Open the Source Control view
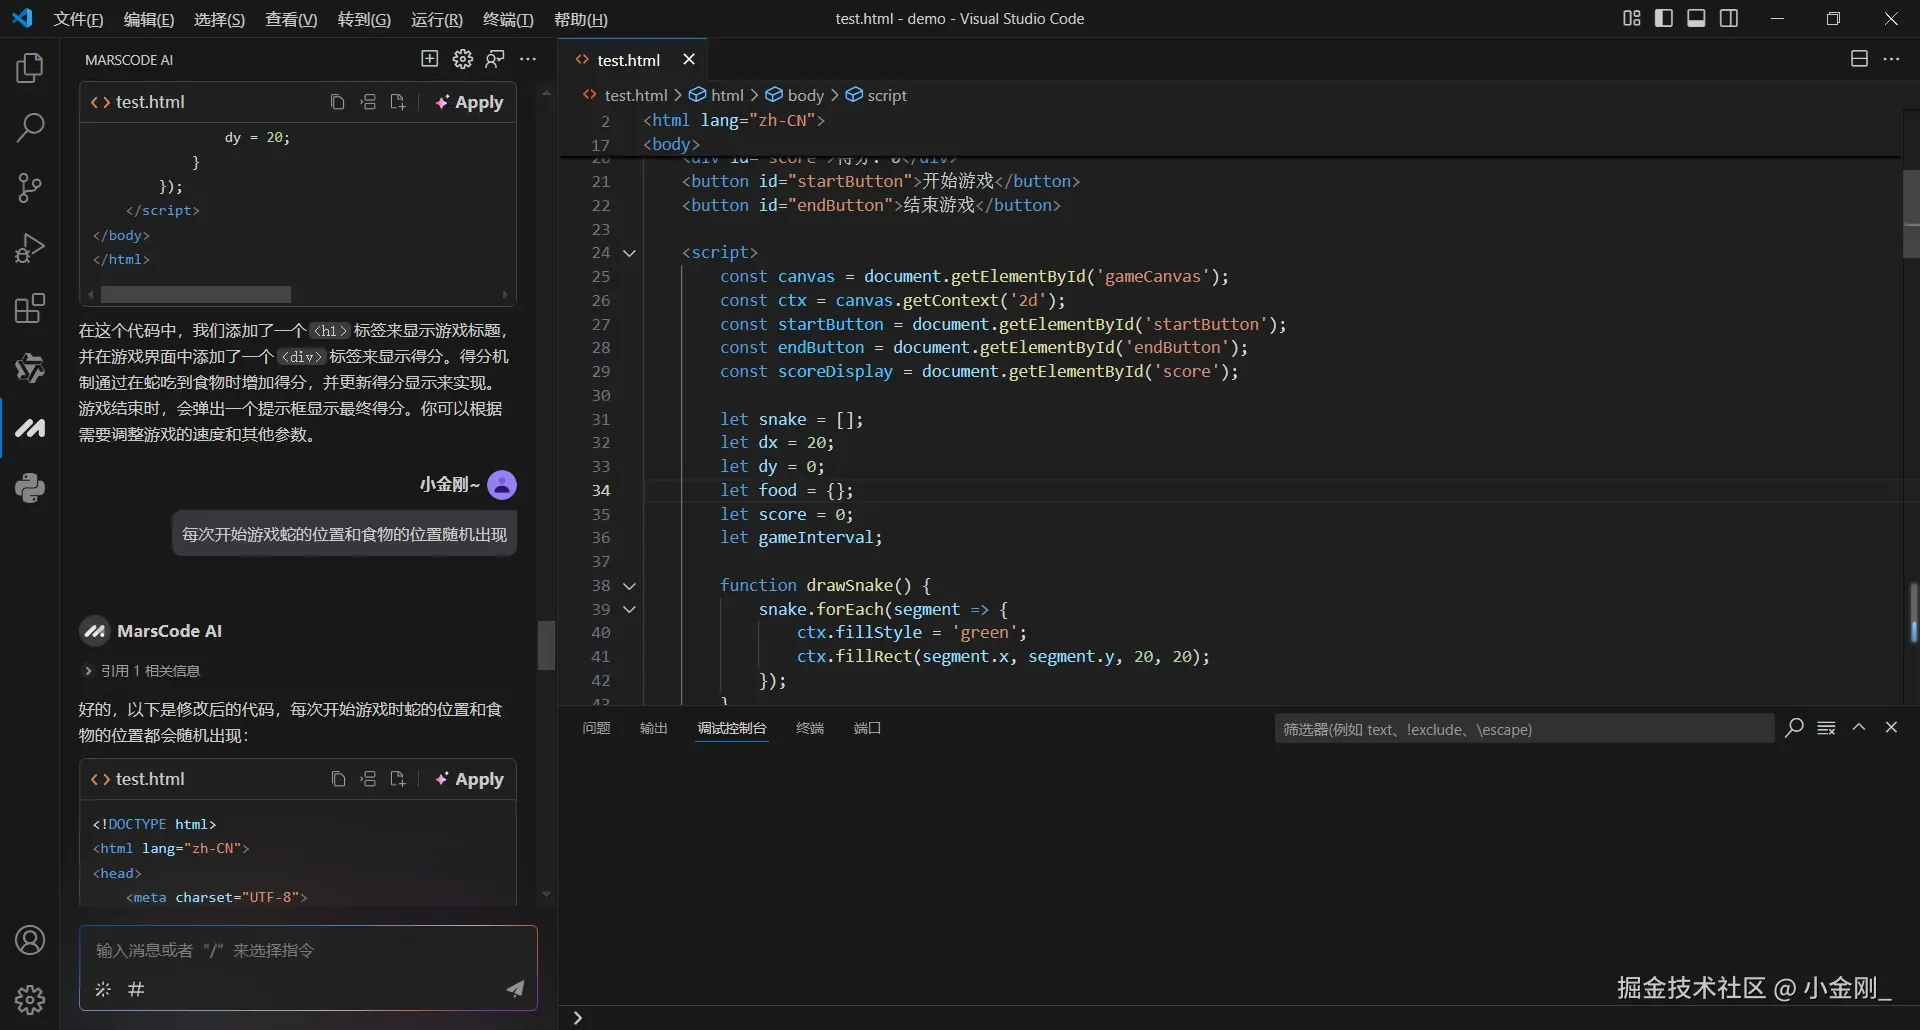 (x=30, y=188)
